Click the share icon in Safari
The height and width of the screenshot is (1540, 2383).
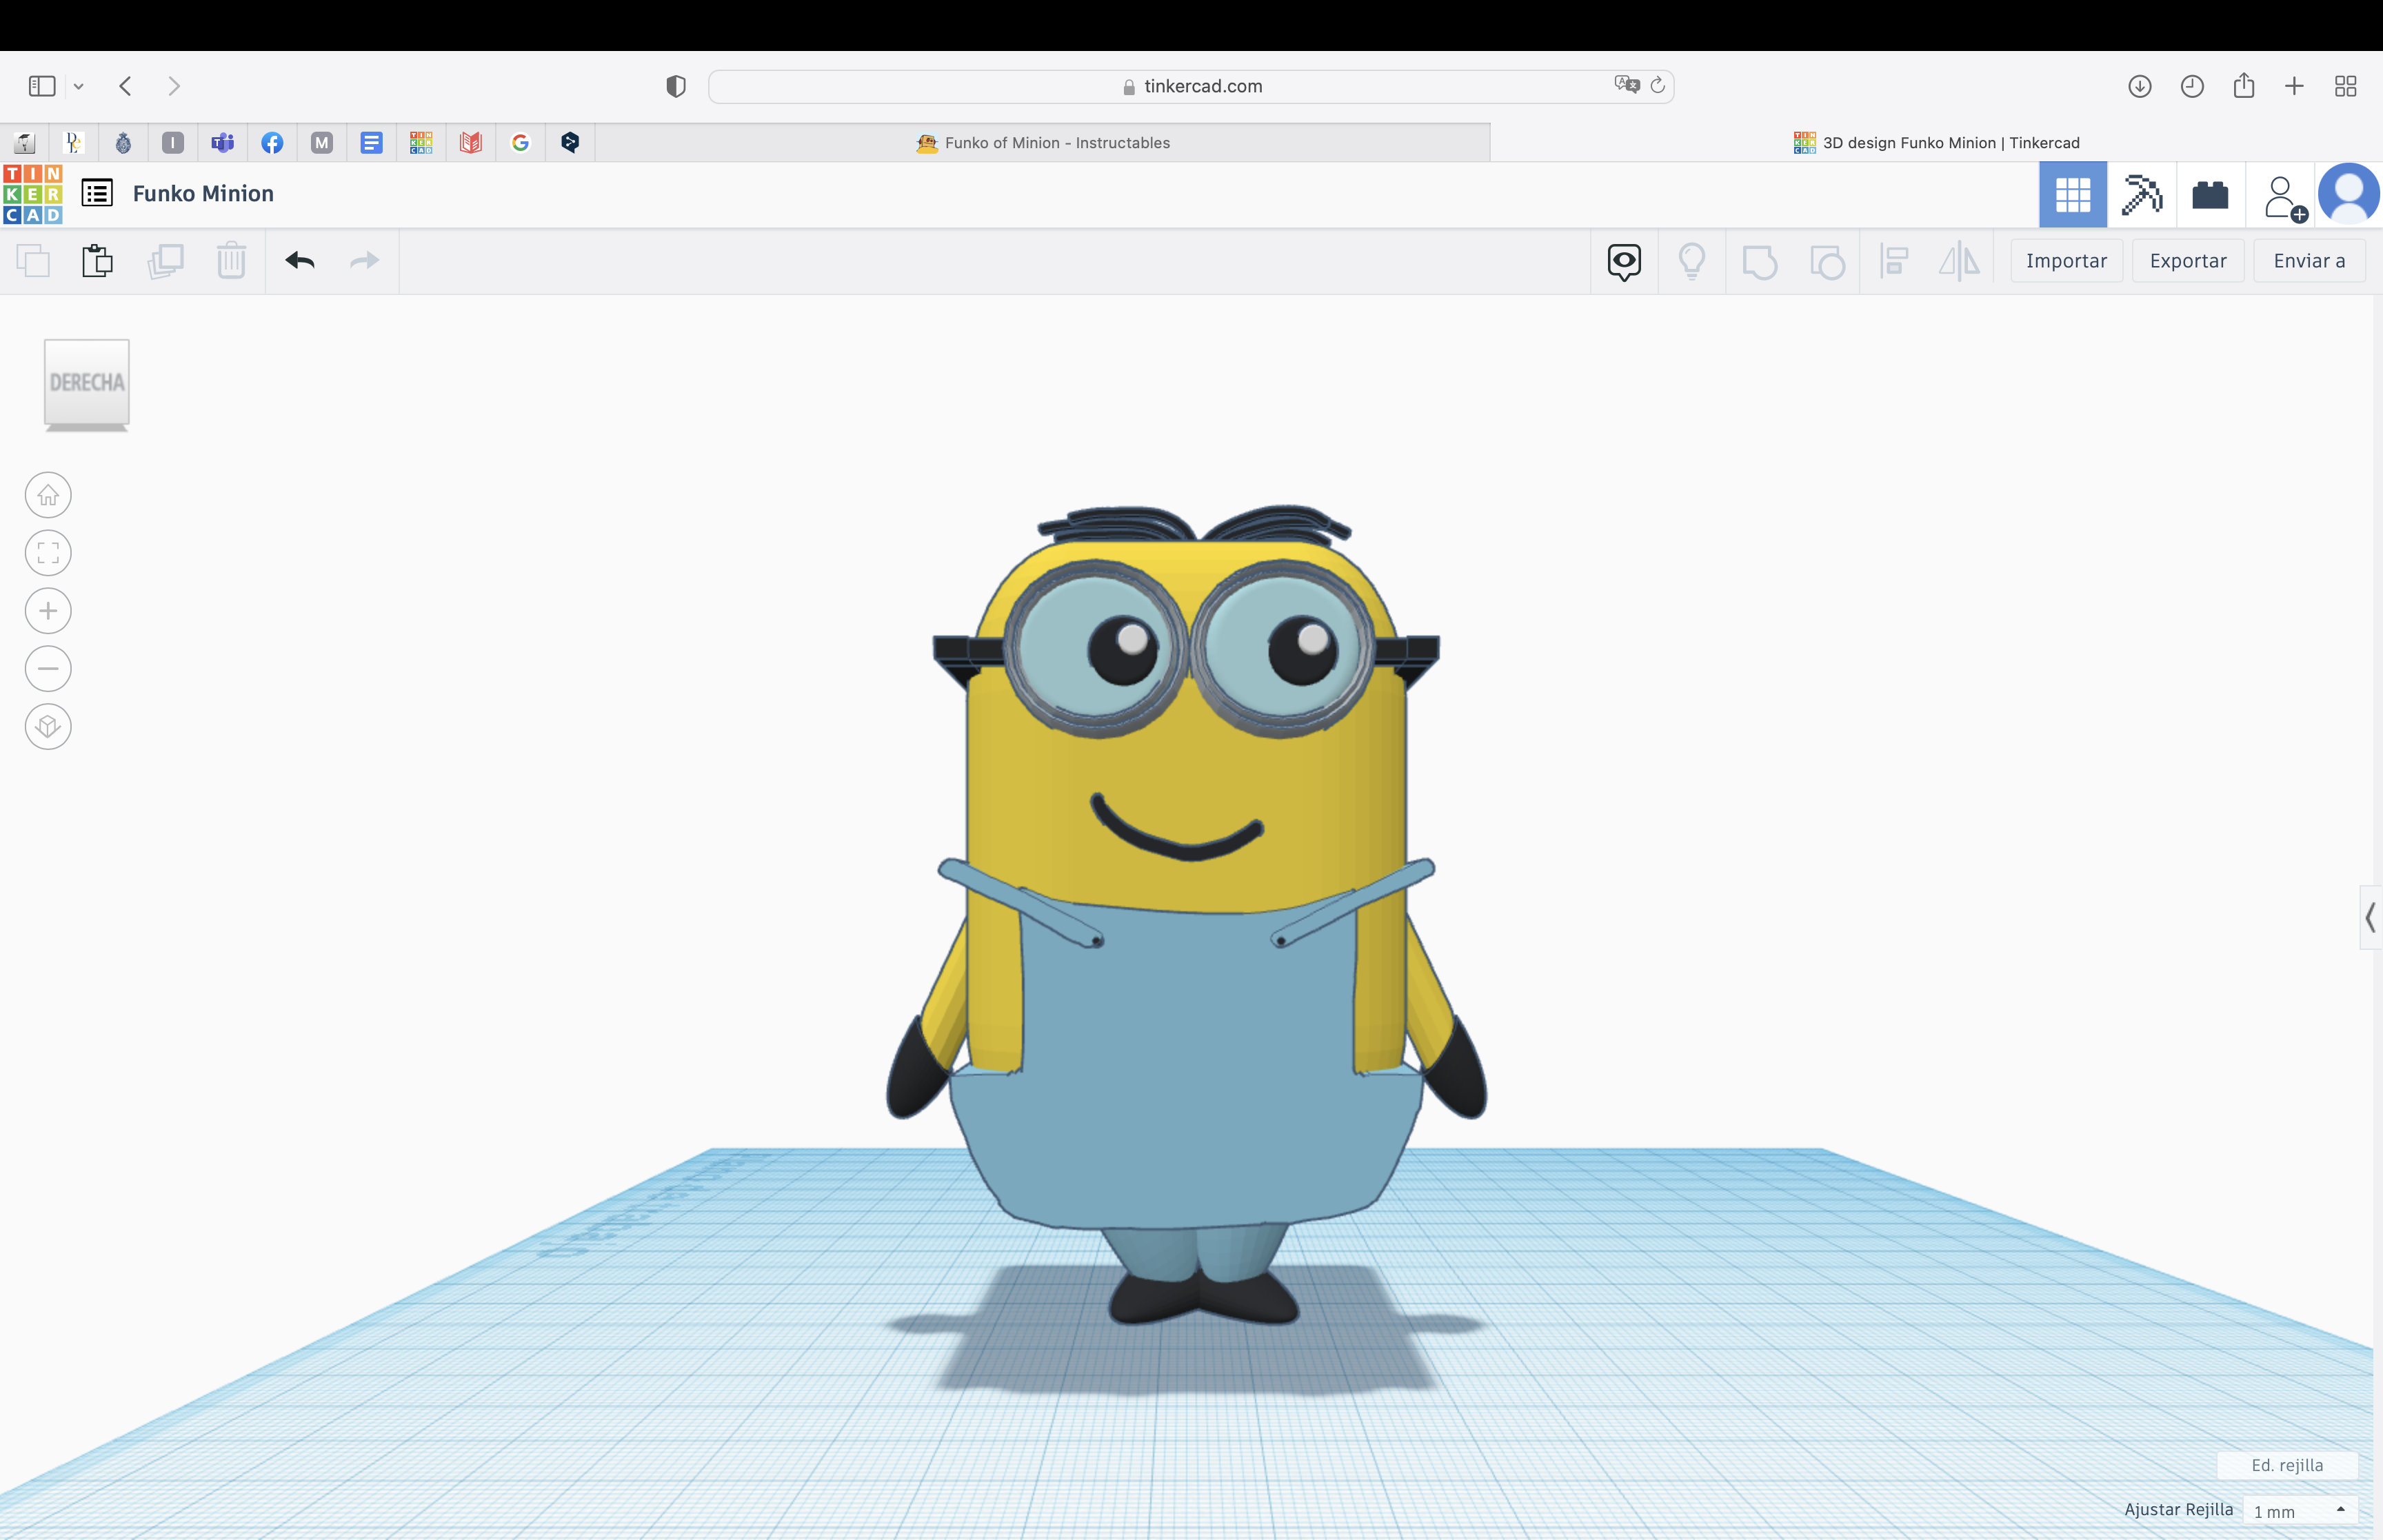click(x=2244, y=85)
